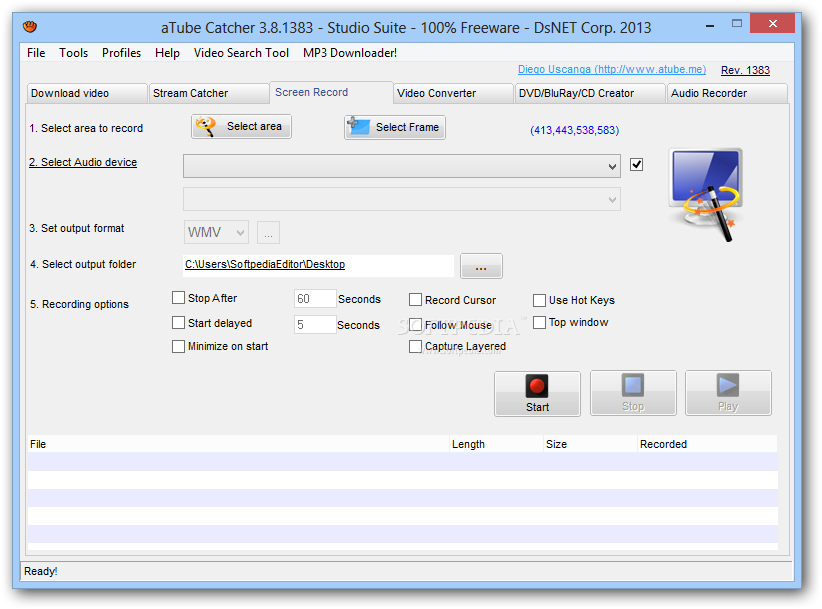Click the Recorded column header
The image size is (822, 609).
(708, 444)
